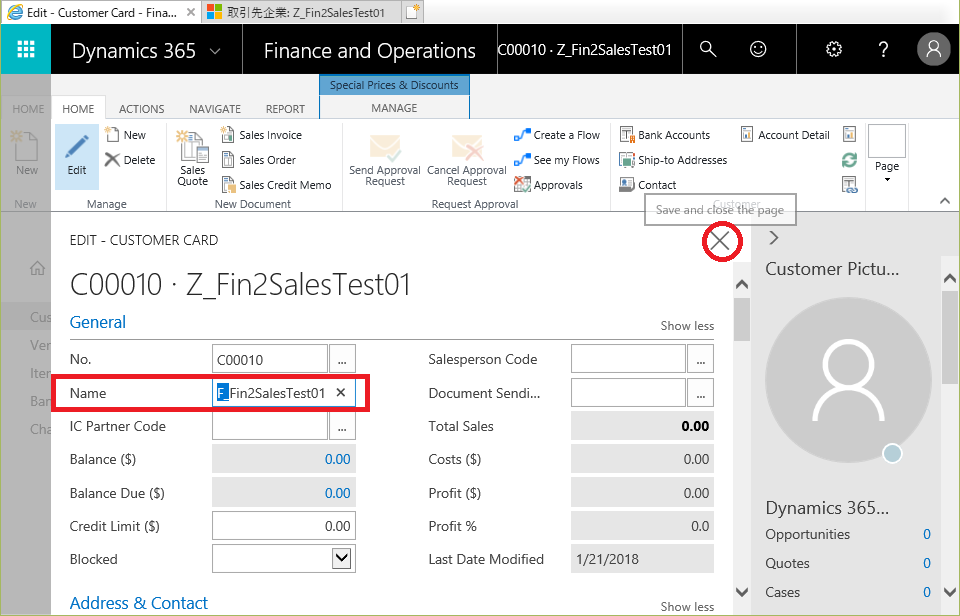Create a new Sales Order
Image resolution: width=960 pixels, height=616 pixels.
pos(258,160)
